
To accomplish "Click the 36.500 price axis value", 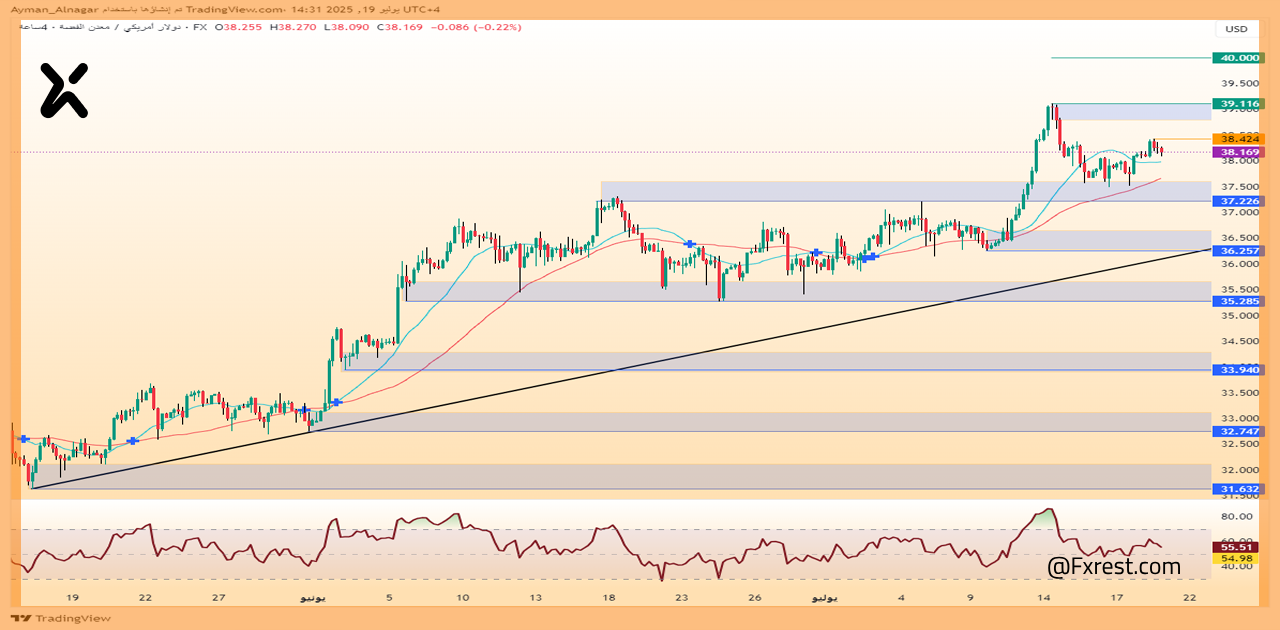I will tap(1238, 238).
